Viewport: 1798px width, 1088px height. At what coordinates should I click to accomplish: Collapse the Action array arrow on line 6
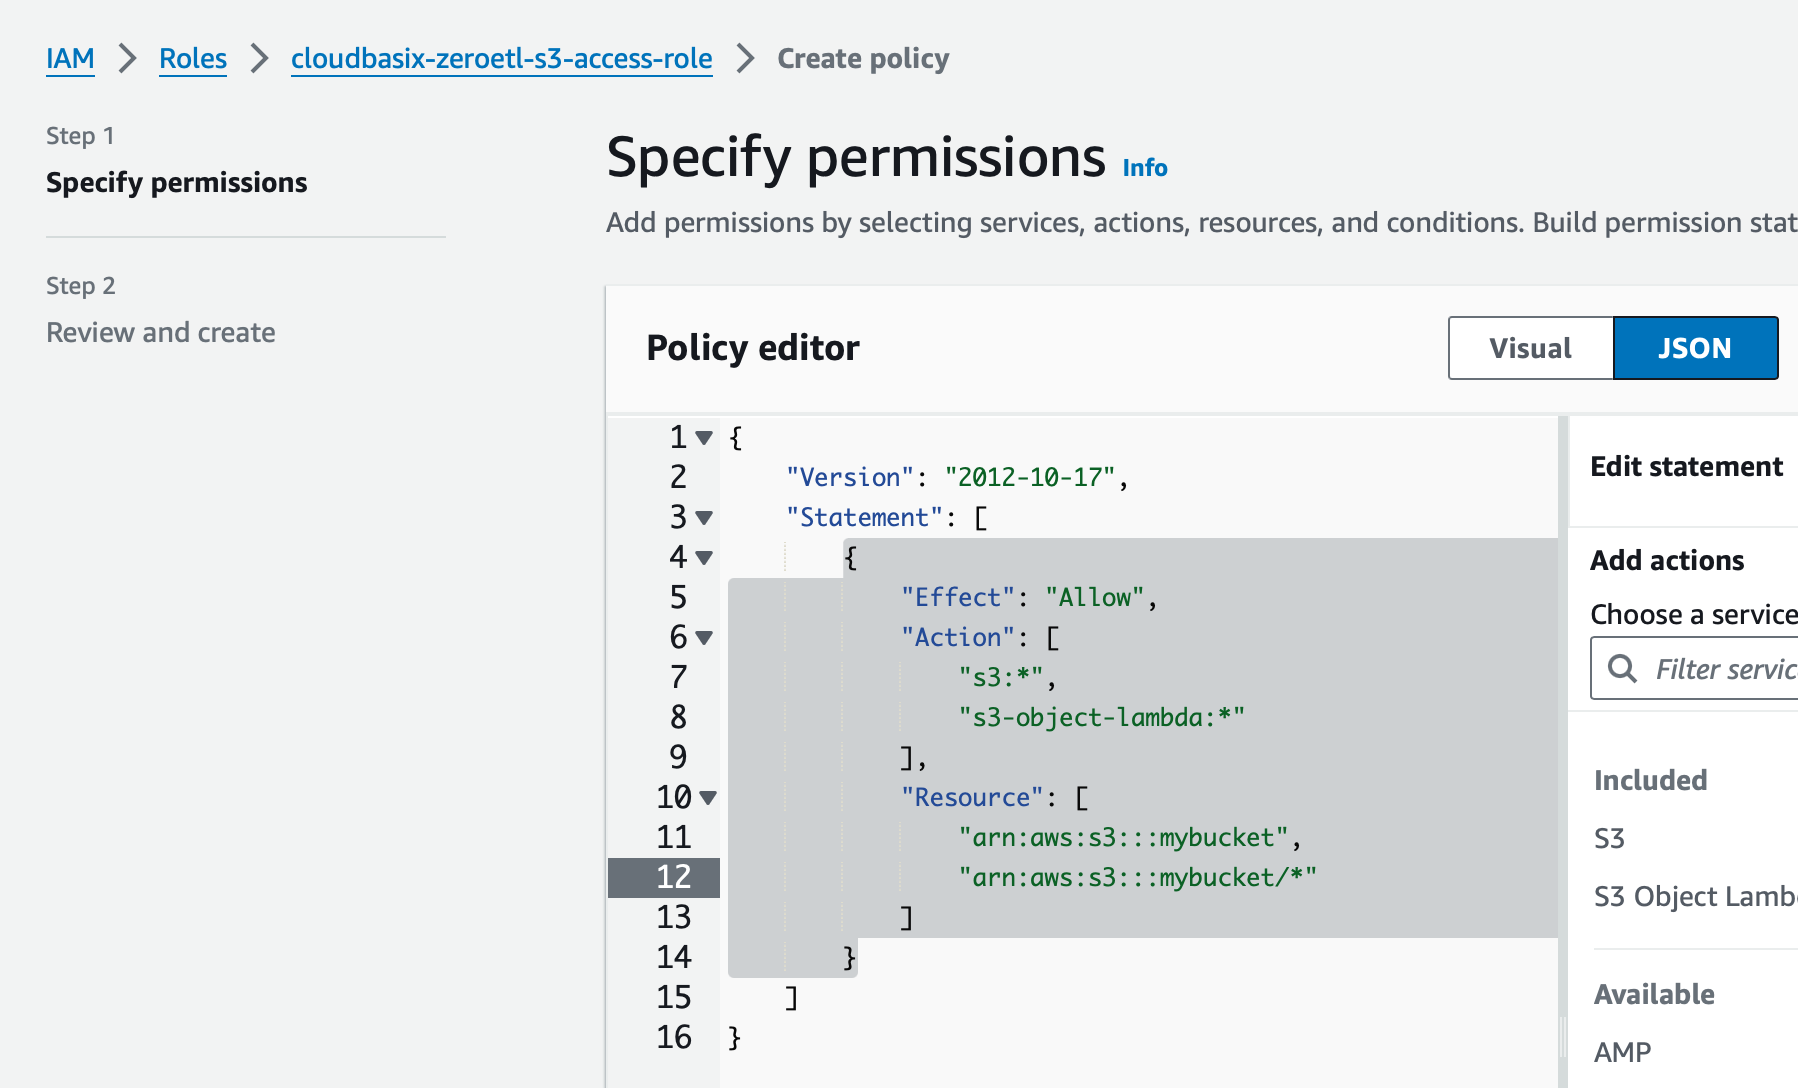pyautogui.click(x=704, y=637)
